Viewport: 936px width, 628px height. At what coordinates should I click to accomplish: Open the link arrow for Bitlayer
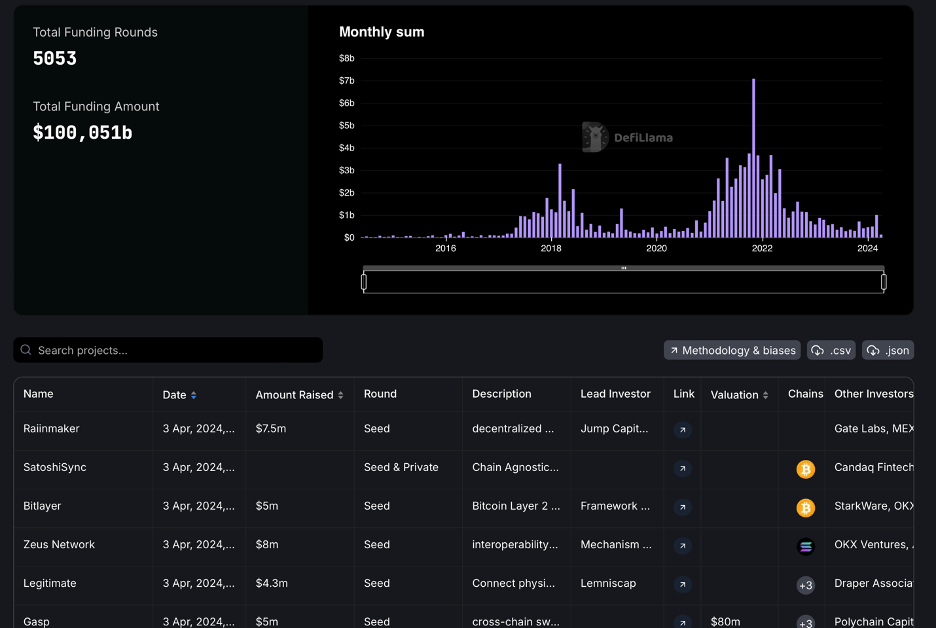pos(682,507)
